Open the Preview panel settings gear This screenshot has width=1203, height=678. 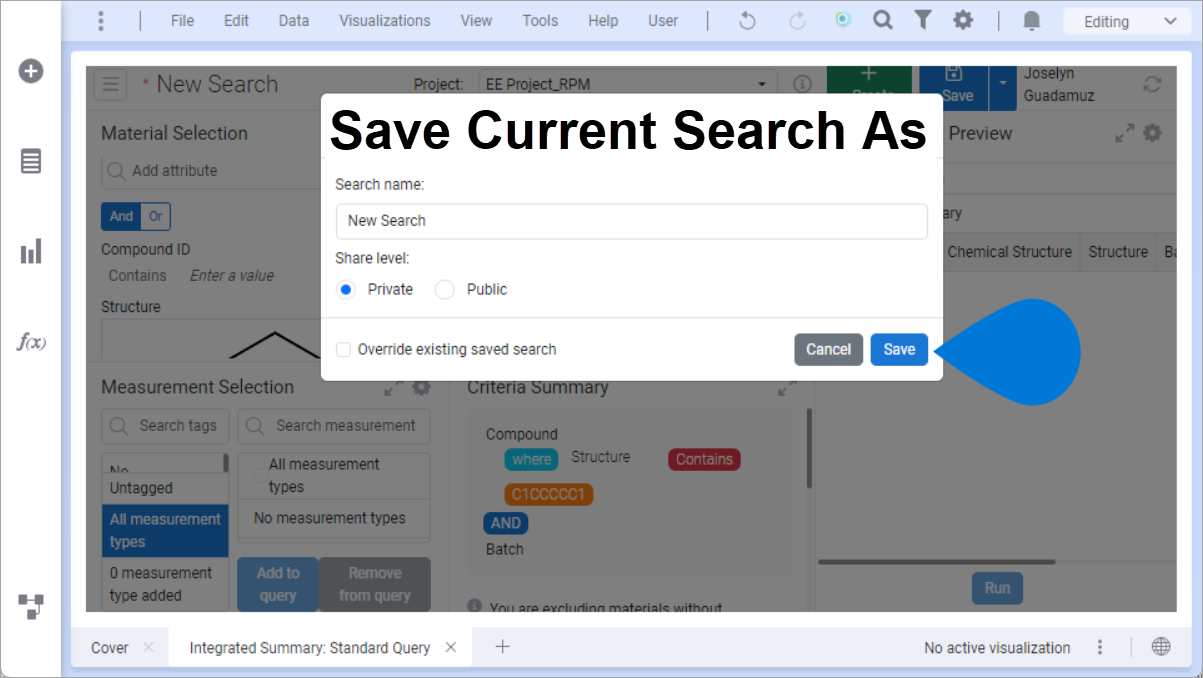[1152, 132]
